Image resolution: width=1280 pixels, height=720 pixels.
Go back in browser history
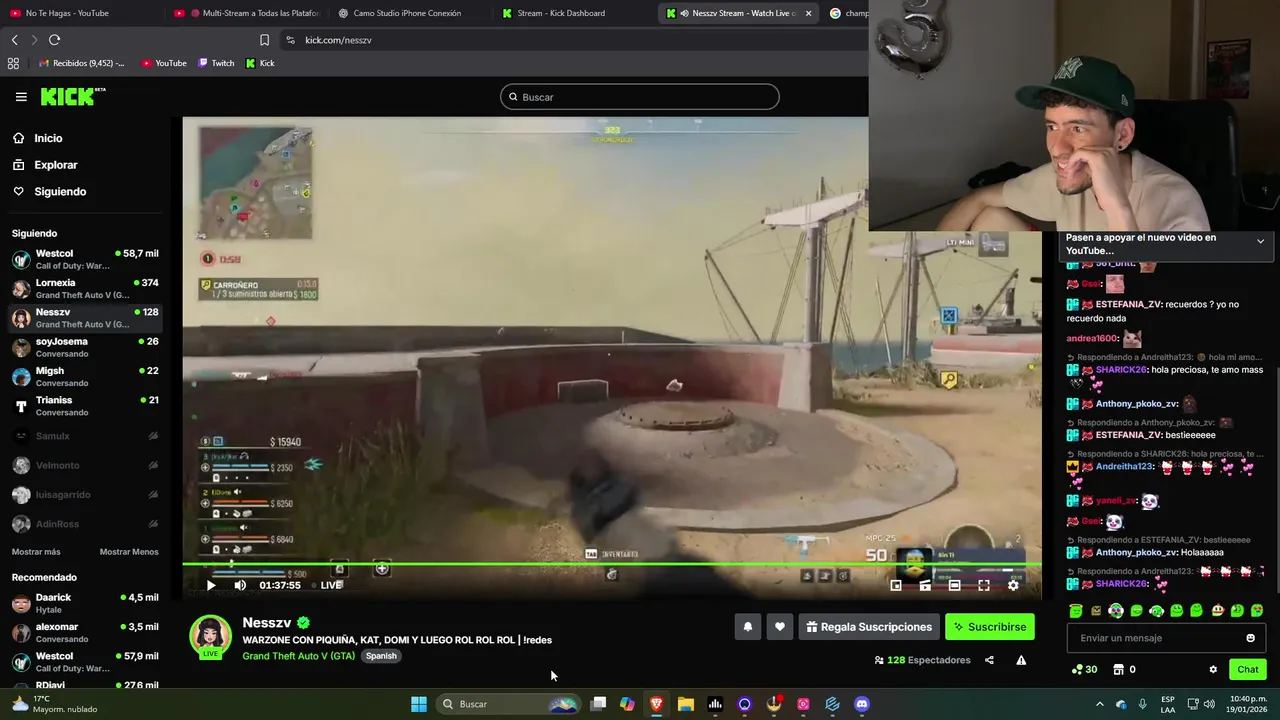[14, 40]
